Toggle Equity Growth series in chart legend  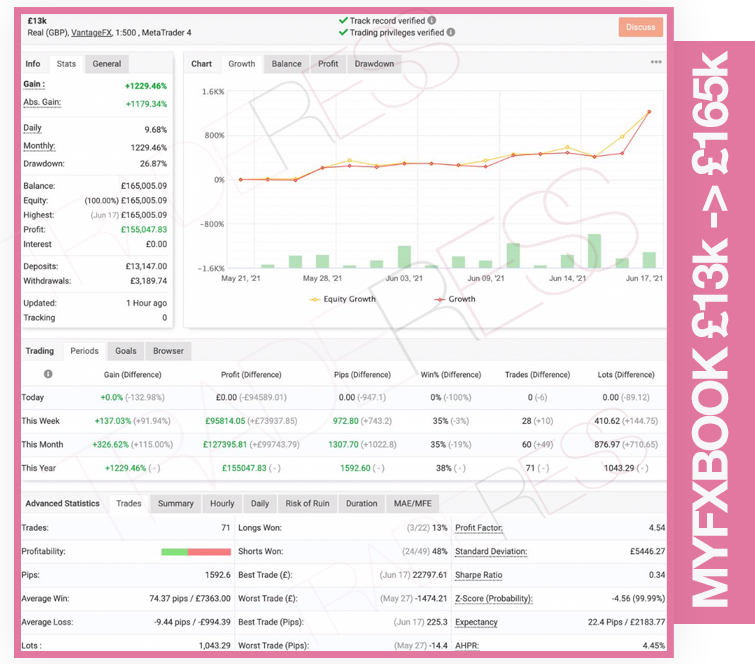click(342, 299)
